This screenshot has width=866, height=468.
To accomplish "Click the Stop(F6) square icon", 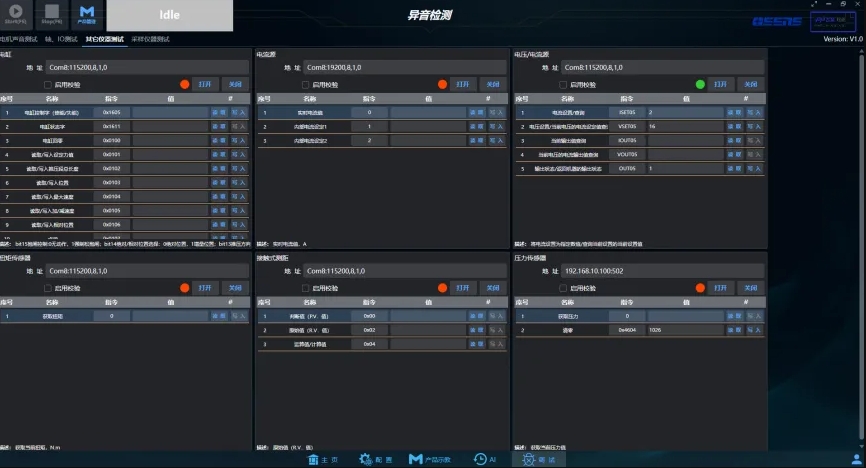I will click(51, 13).
